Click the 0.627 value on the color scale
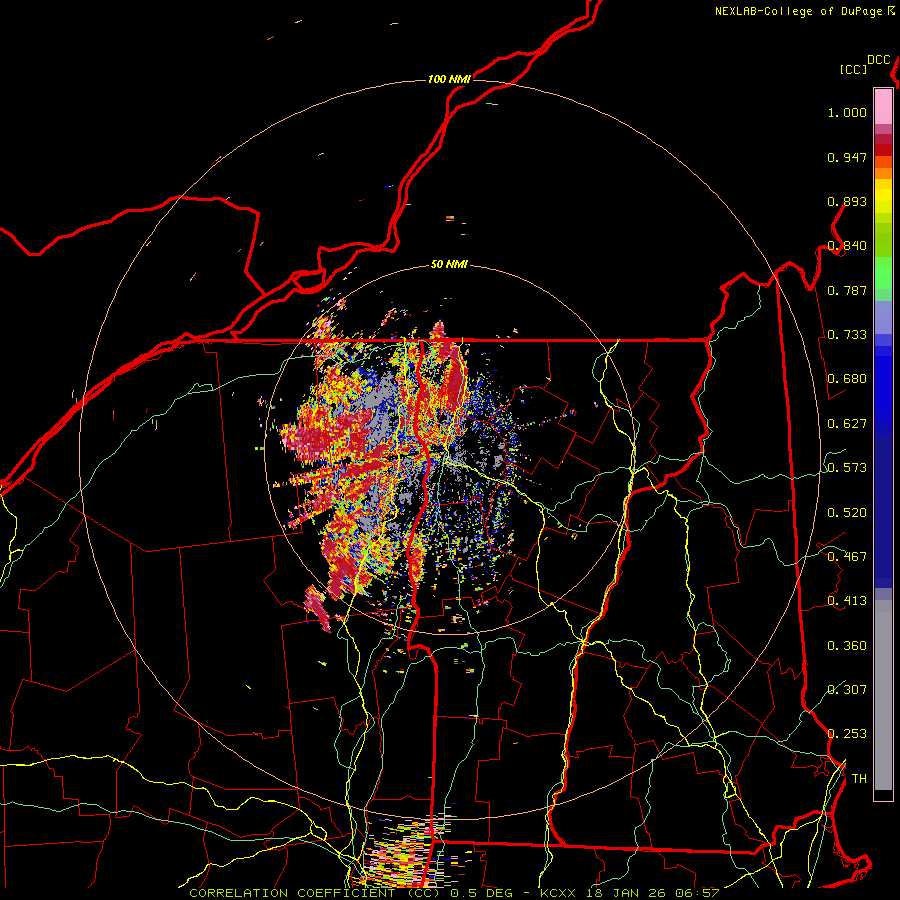Screen dimensions: 900x900 tap(847, 424)
